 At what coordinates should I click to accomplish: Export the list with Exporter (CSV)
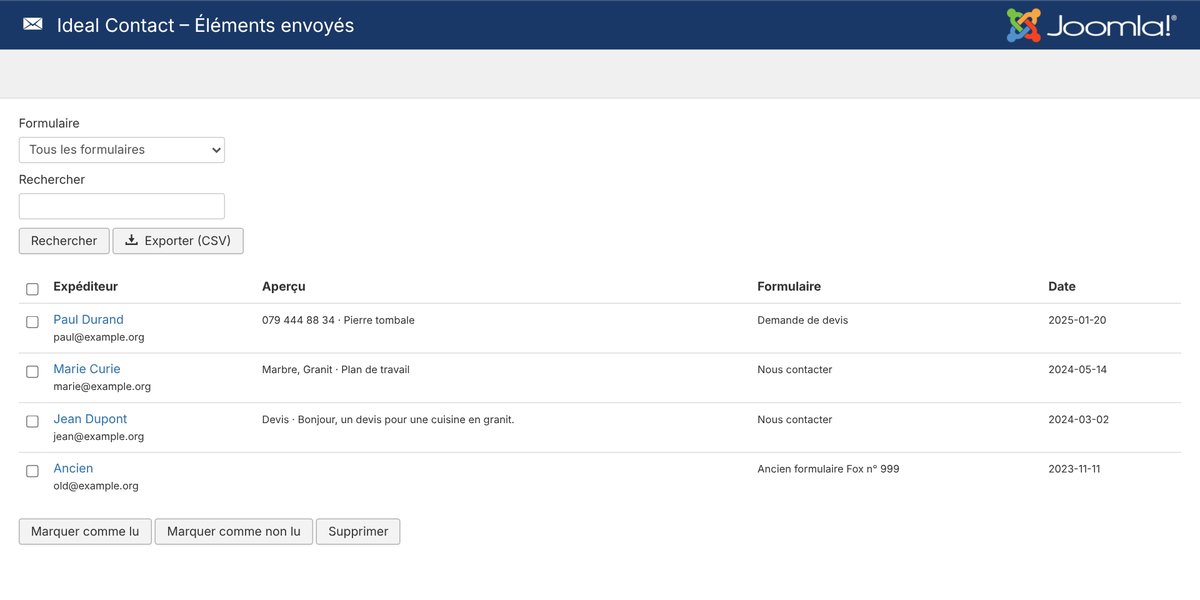tap(178, 241)
